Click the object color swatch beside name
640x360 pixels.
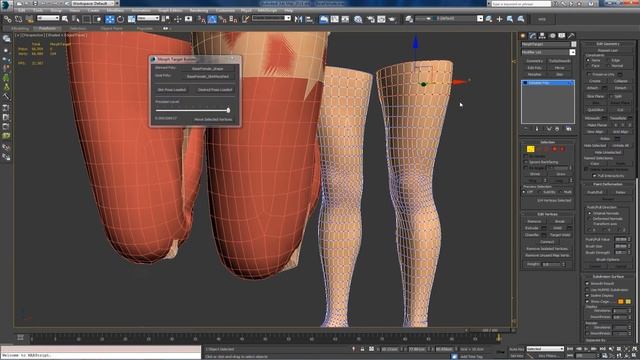point(573,44)
